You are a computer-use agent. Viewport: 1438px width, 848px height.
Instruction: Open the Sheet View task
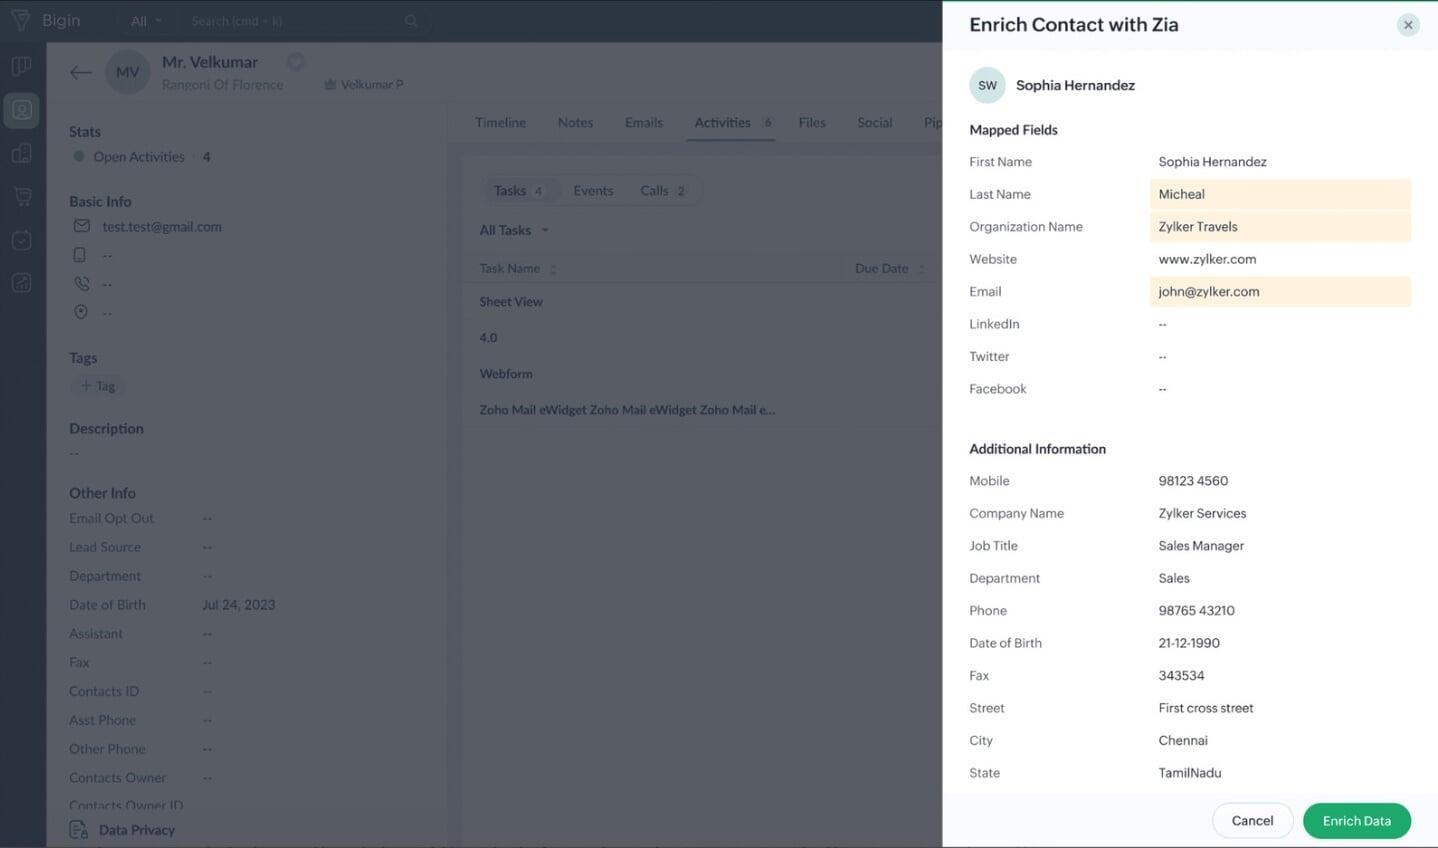click(511, 301)
